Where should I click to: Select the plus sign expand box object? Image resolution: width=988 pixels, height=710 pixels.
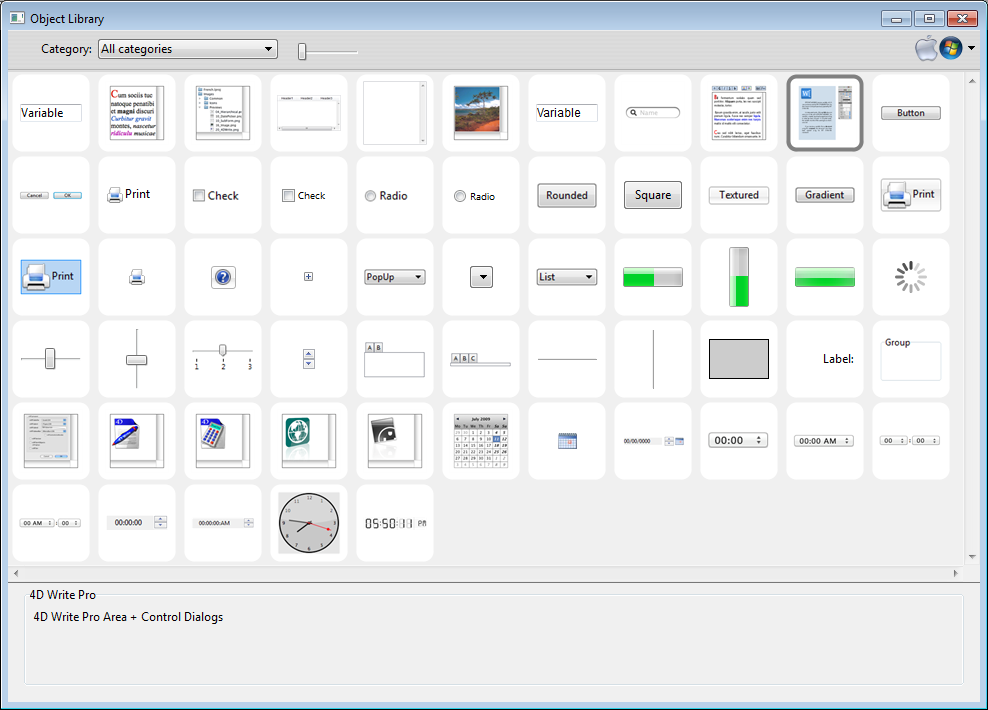point(309,277)
